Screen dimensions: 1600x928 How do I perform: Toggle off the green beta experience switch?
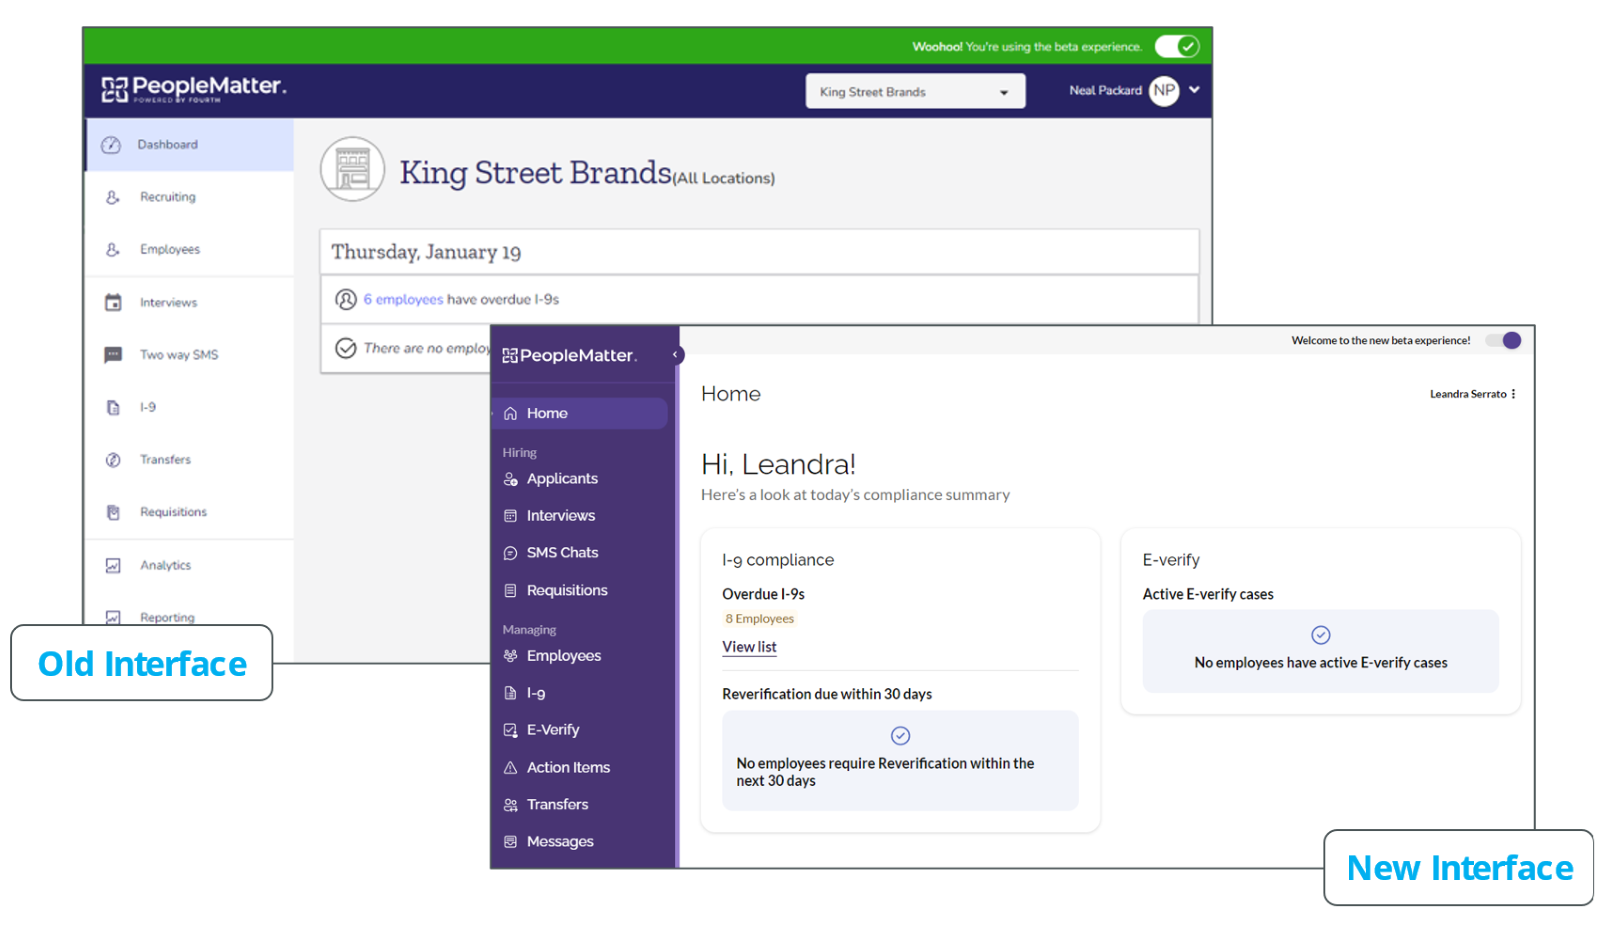tap(1176, 46)
